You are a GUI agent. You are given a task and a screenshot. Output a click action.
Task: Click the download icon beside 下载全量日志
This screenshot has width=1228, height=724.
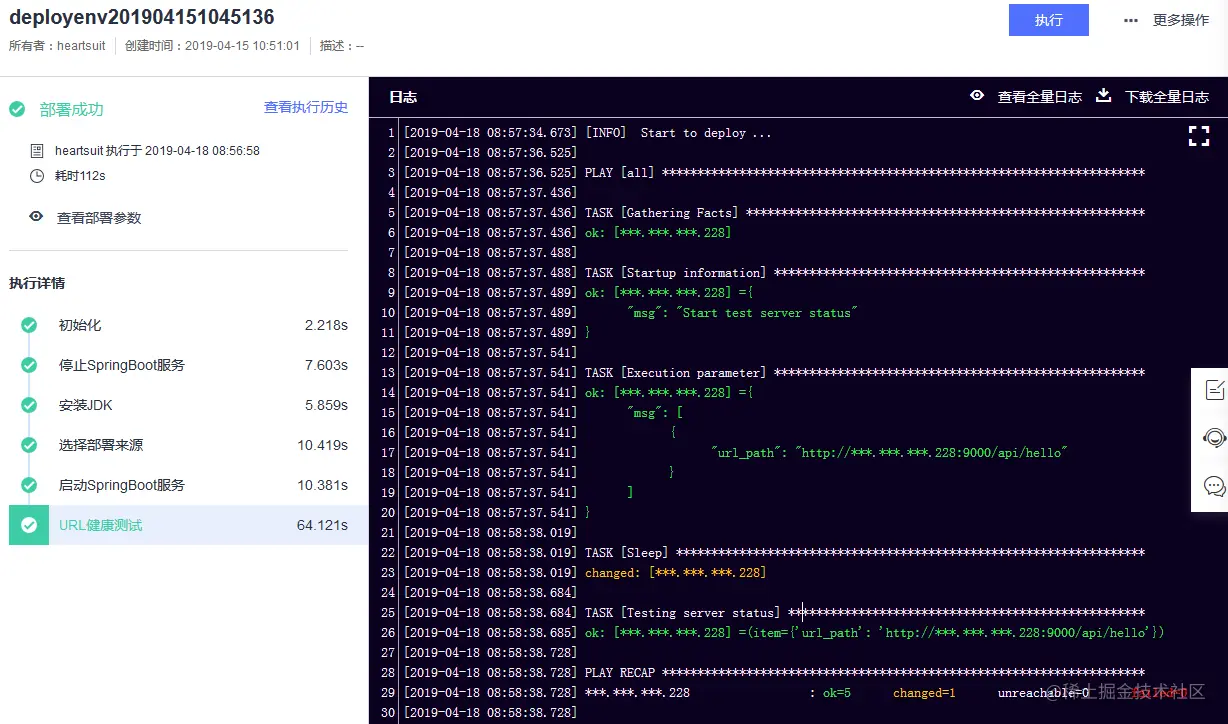coord(1103,96)
